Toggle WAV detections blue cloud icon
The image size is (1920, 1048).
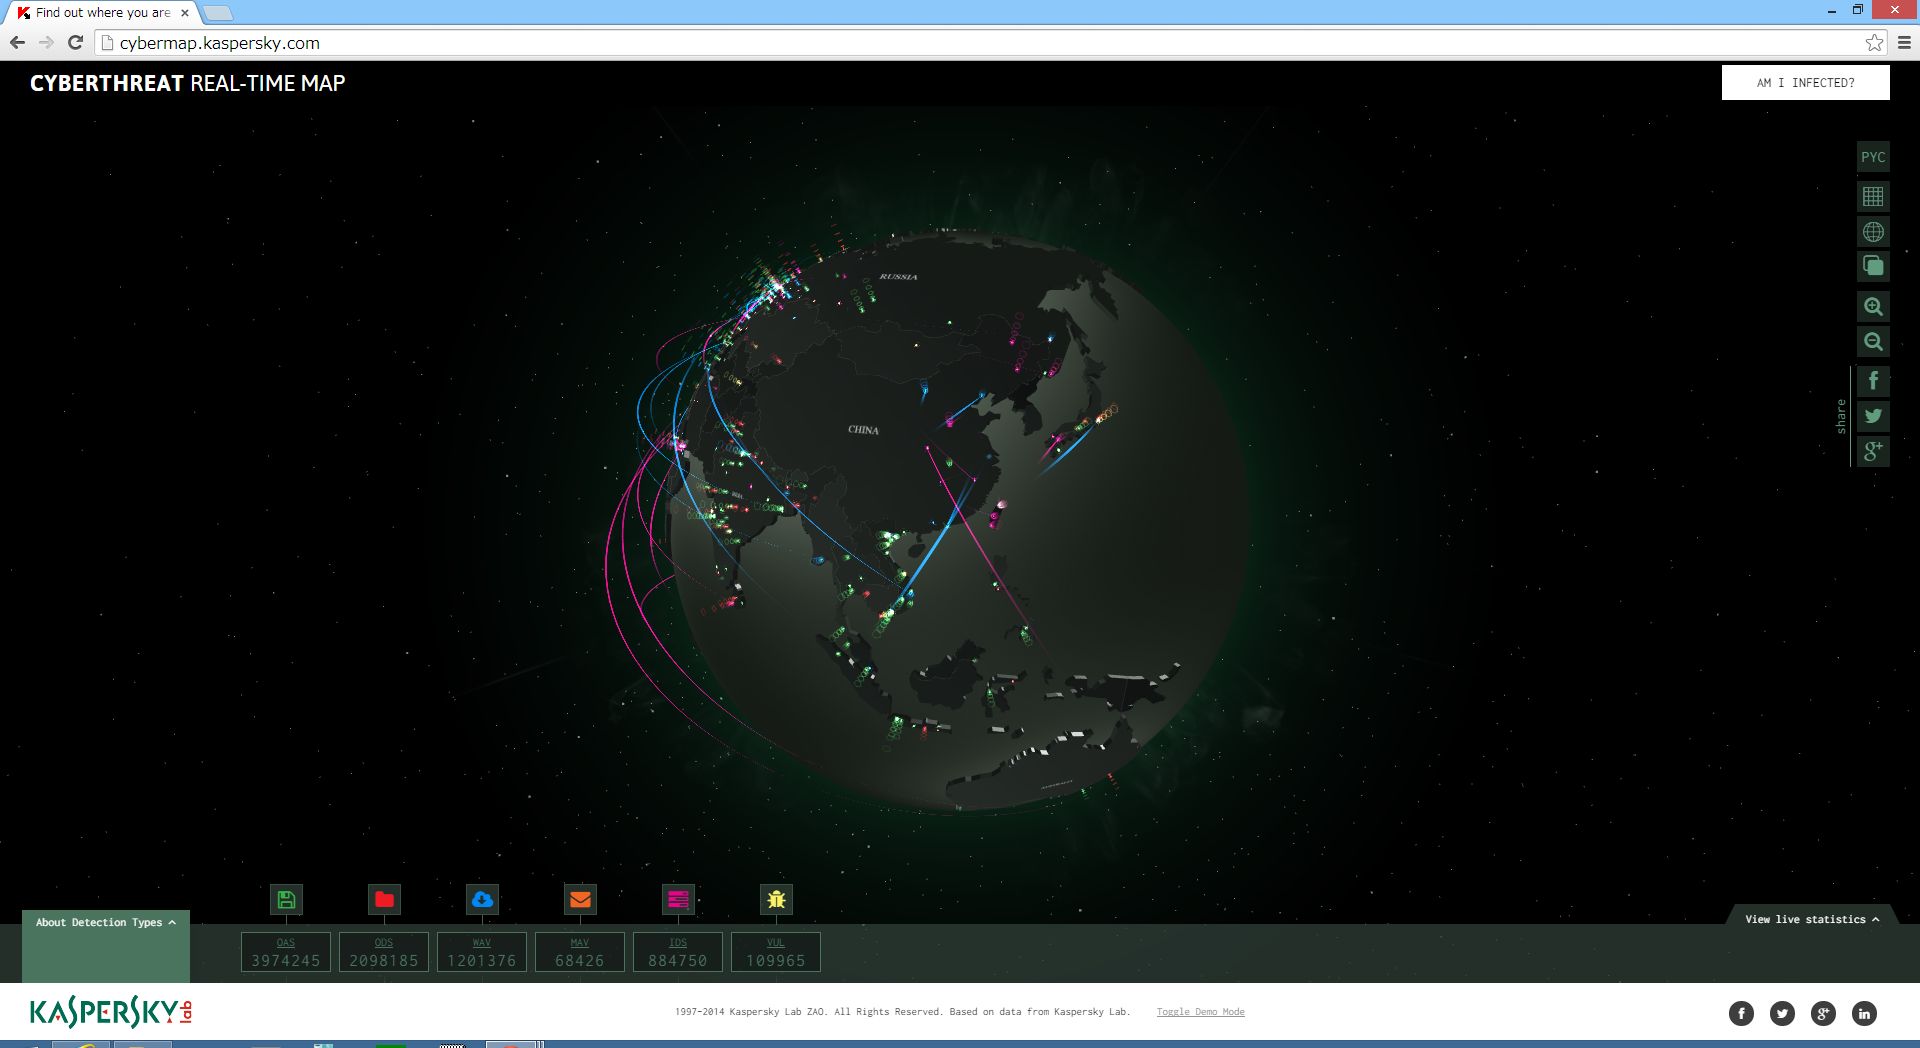click(x=482, y=899)
